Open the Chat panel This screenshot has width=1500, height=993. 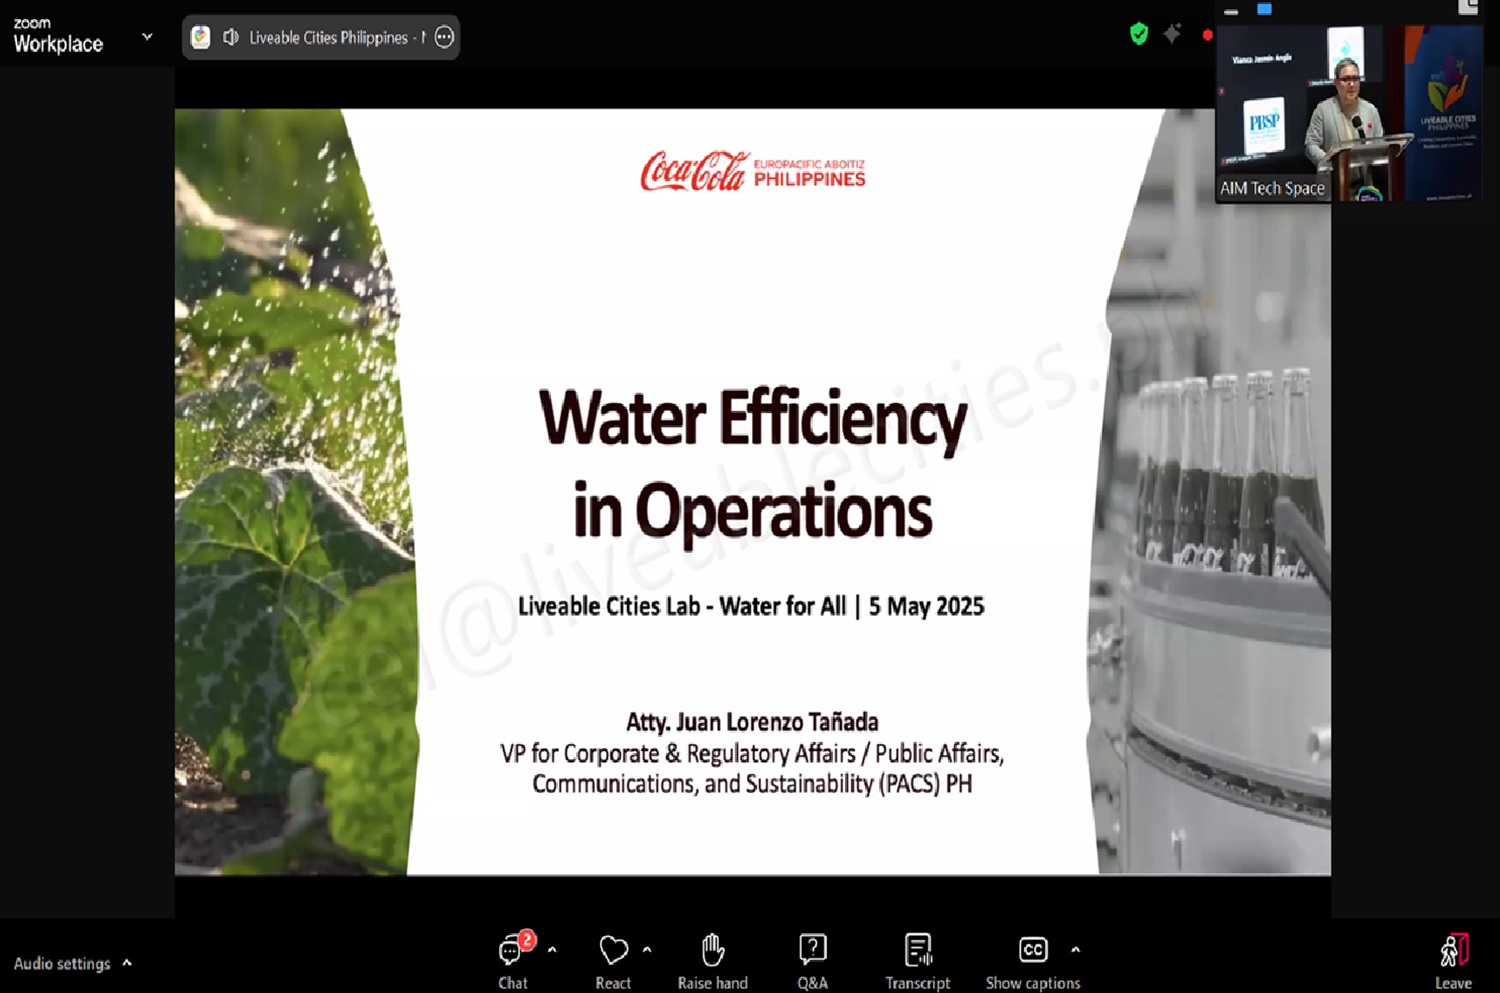pyautogui.click(x=513, y=961)
